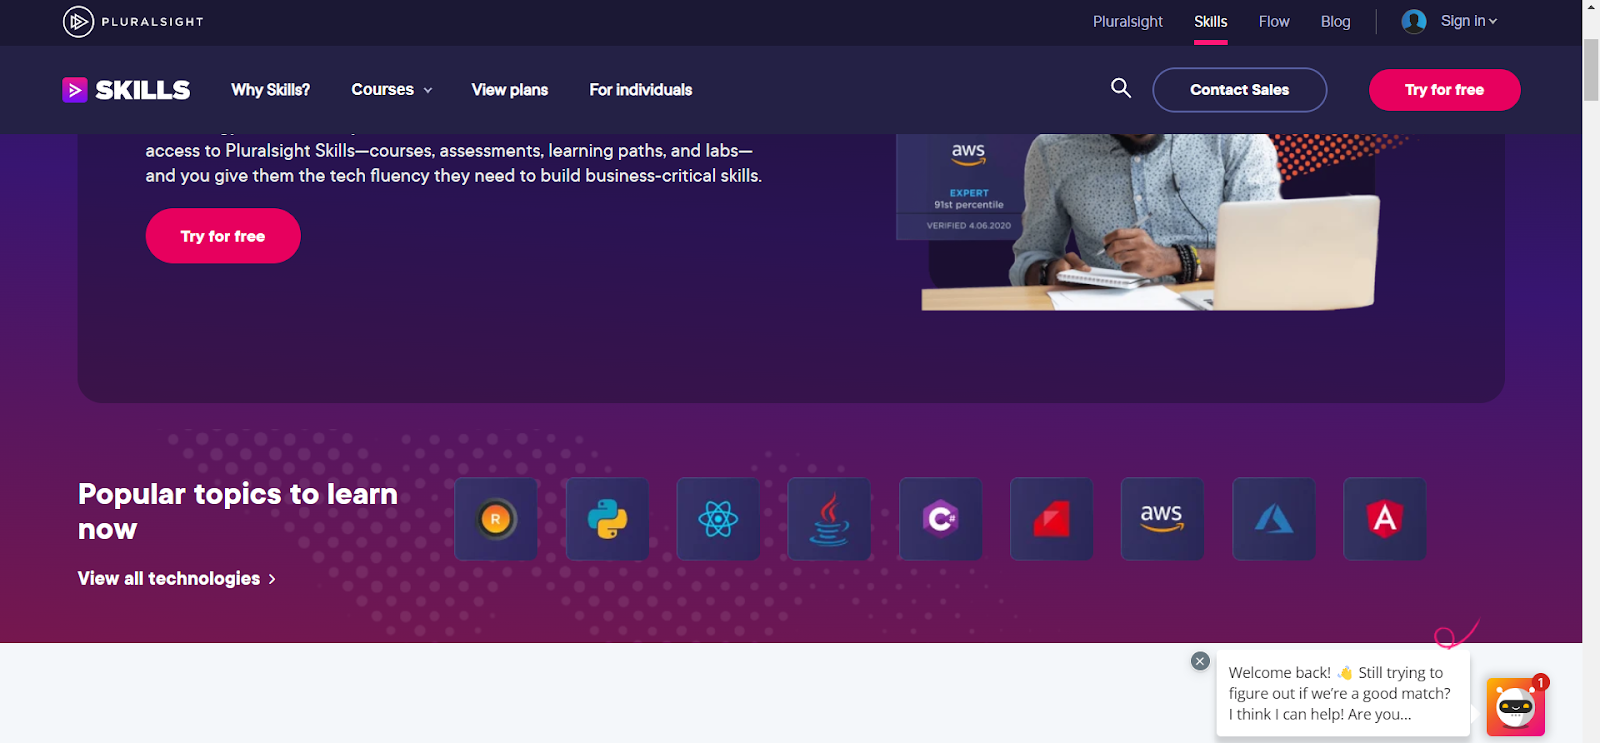Viewport: 1600px width, 743px height.
Task: Open the search magnifier icon
Action: (x=1121, y=88)
